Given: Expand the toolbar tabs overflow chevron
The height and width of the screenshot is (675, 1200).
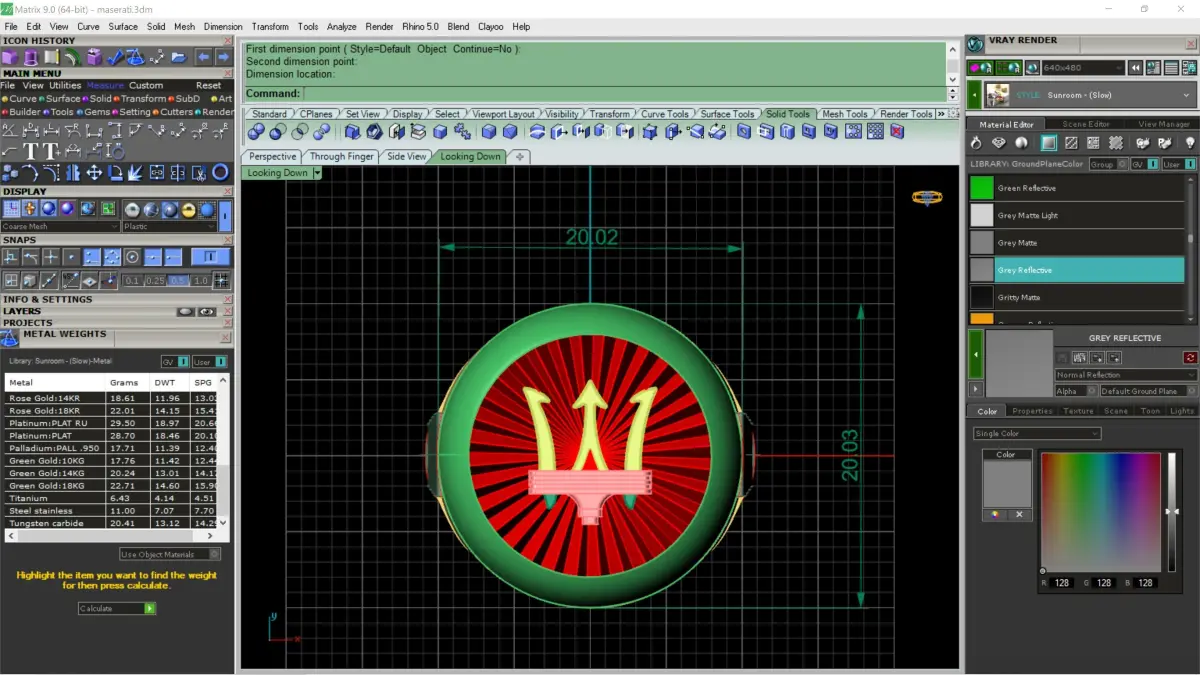Looking at the screenshot, I should pos(942,114).
